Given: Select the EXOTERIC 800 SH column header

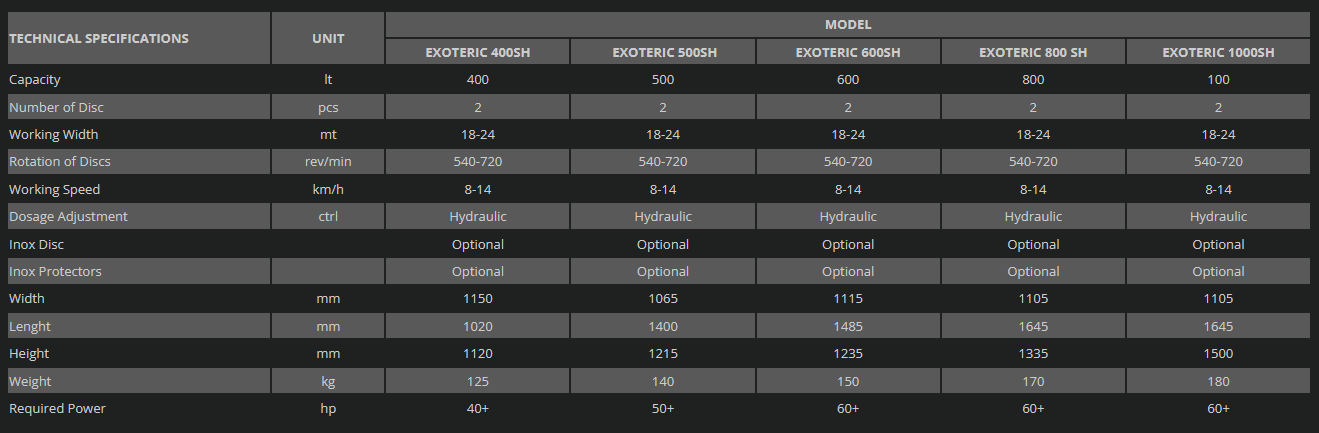Looking at the screenshot, I should pos(1033,52).
